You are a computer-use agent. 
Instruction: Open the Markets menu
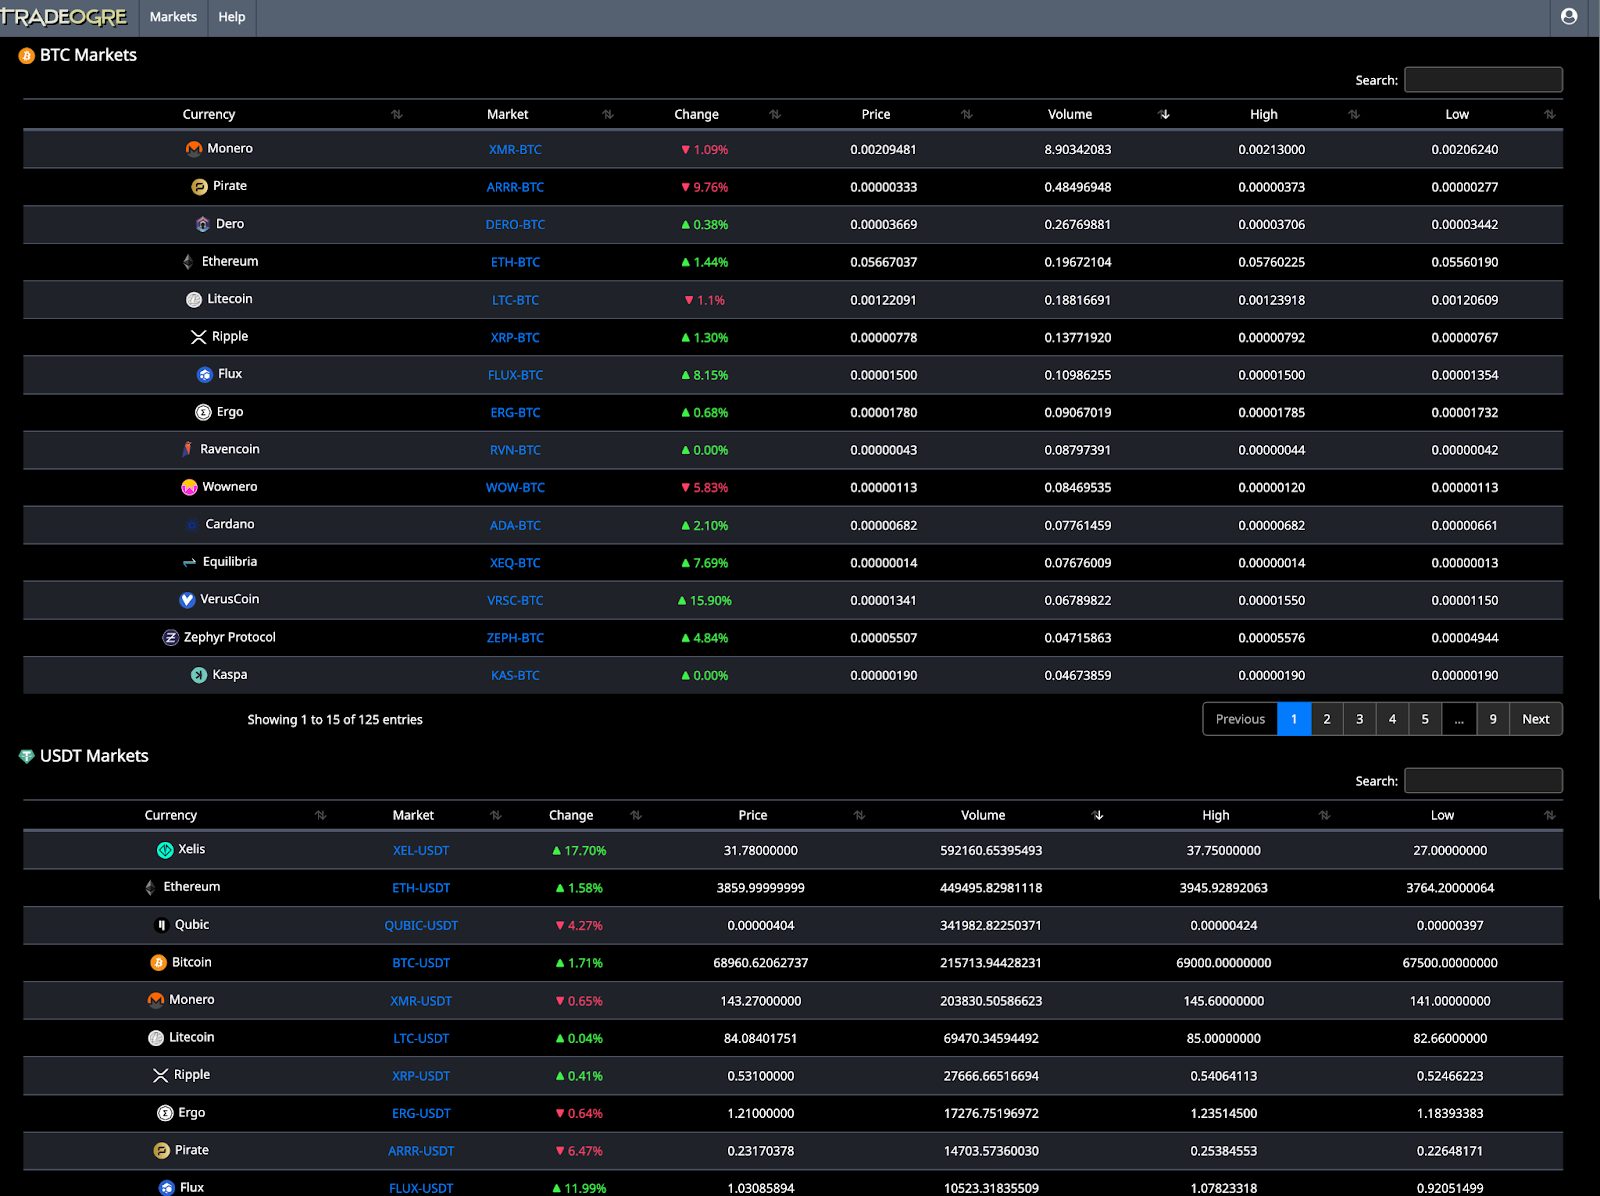click(173, 17)
